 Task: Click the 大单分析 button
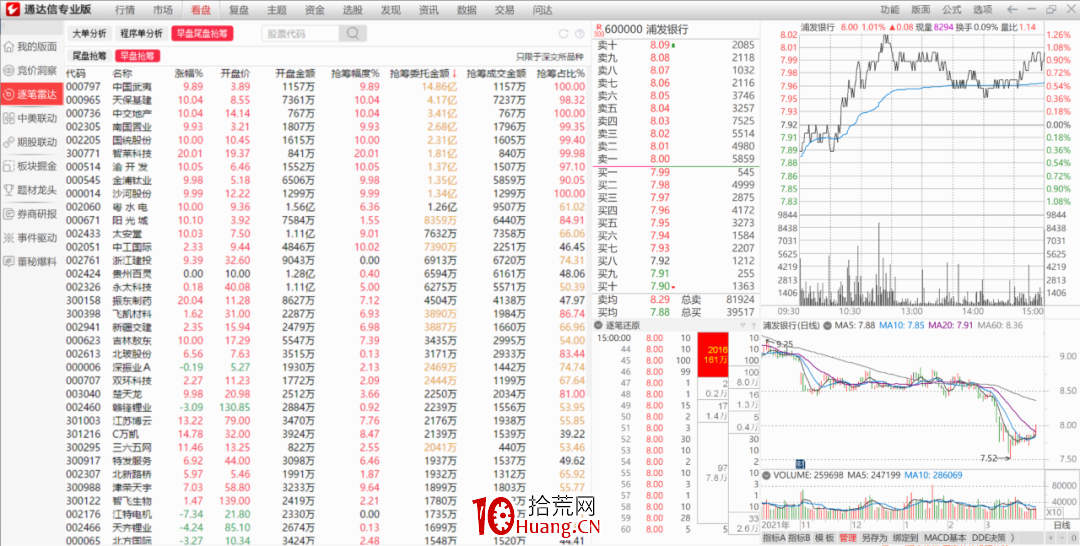[90, 33]
